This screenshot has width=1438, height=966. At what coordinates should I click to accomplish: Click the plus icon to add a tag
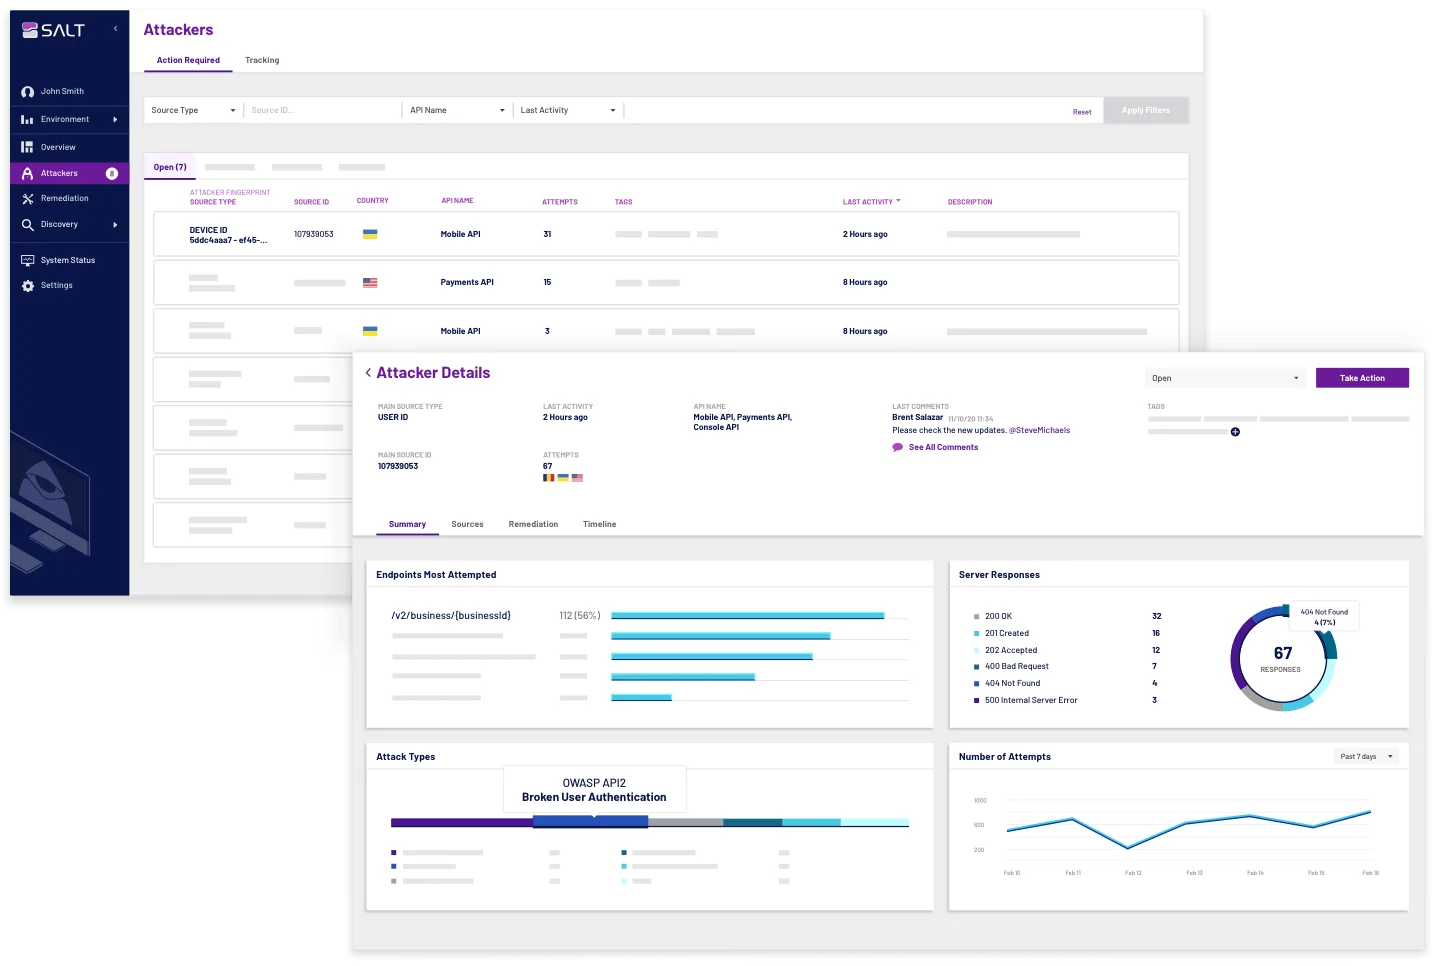click(1236, 432)
